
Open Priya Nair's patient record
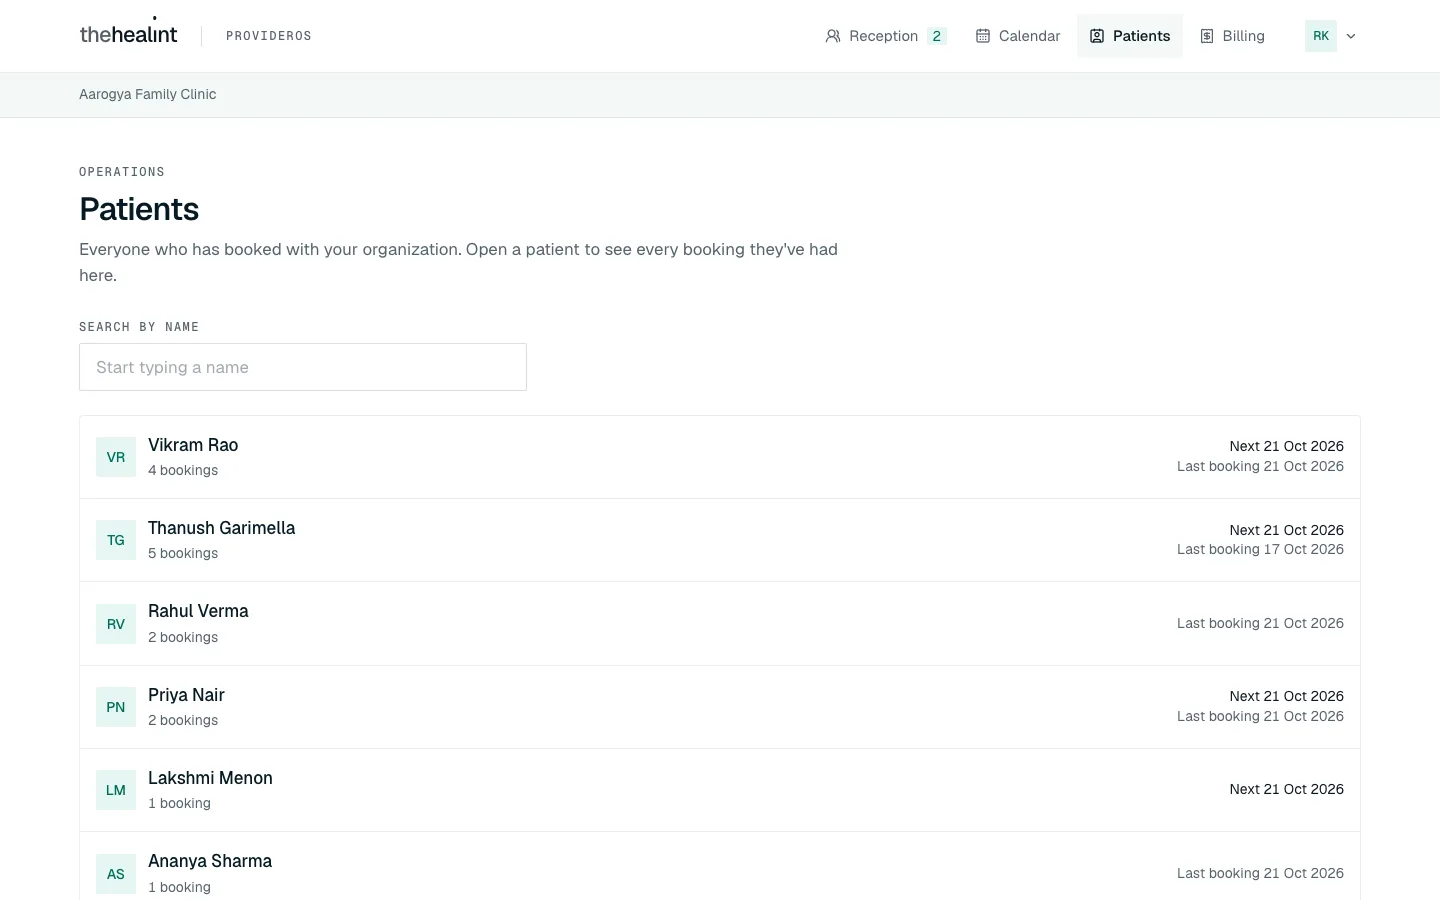tap(720, 707)
